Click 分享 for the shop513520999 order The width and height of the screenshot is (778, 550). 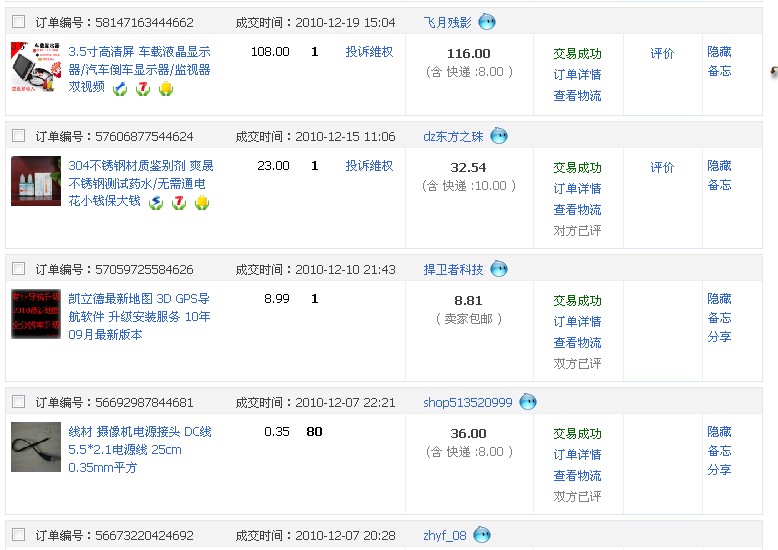coord(719,470)
